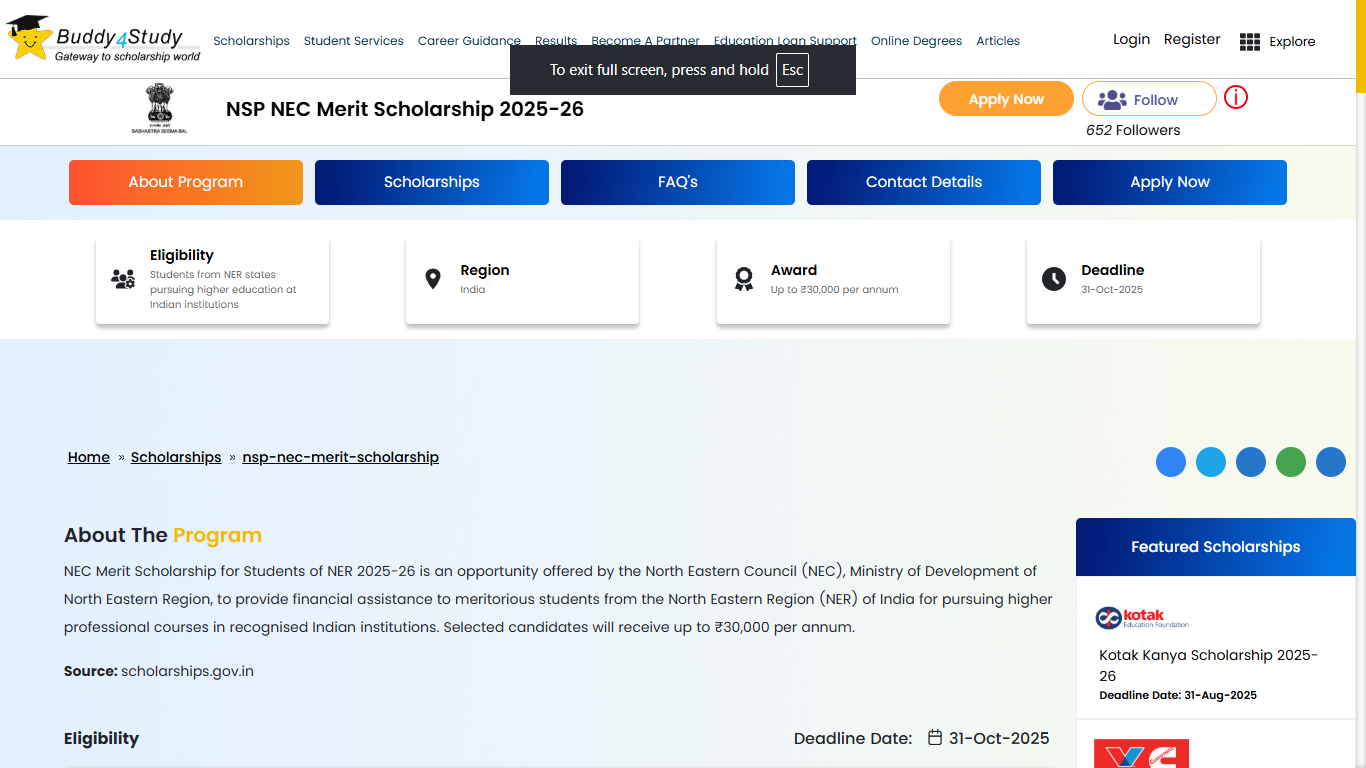Open the Explore apps grid icon
Image resolution: width=1366 pixels, height=768 pixels.
click(x=1249, y=41)
